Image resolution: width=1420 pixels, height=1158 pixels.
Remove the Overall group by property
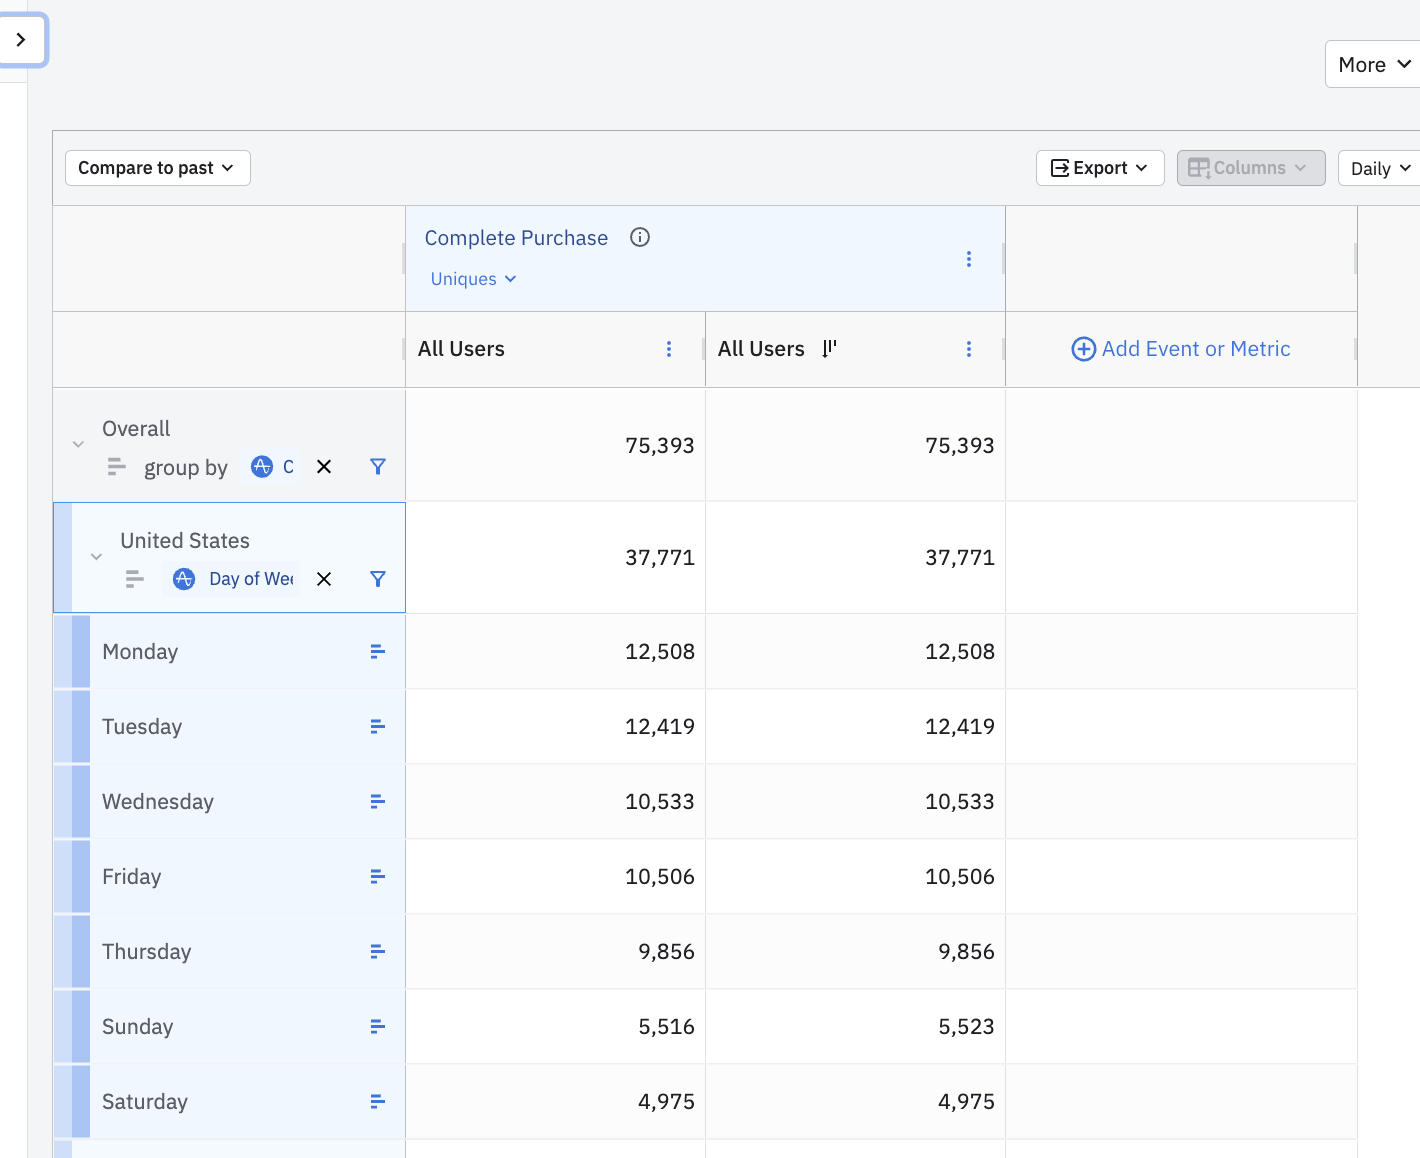(324, 467)
